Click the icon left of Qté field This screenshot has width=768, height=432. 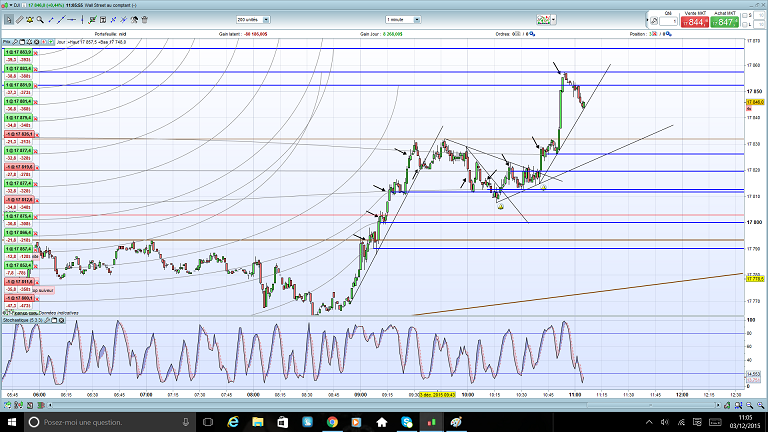[x=654, y=21]
